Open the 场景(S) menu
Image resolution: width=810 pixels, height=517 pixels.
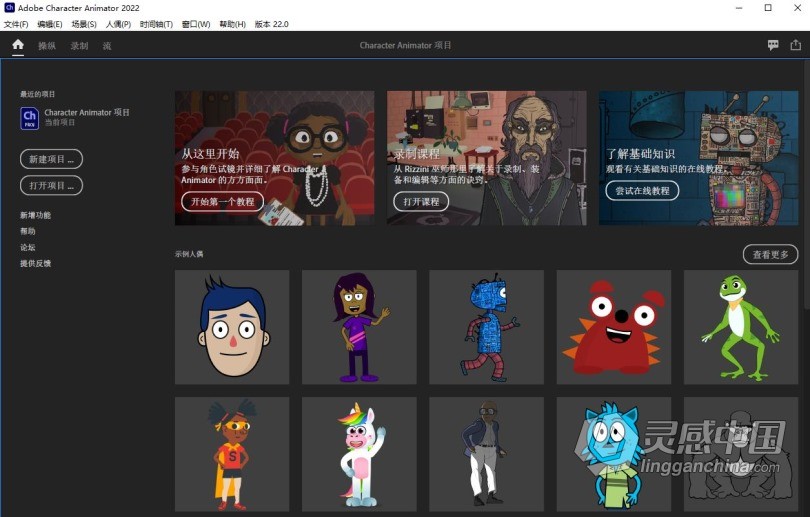click(x=84, y=24)
